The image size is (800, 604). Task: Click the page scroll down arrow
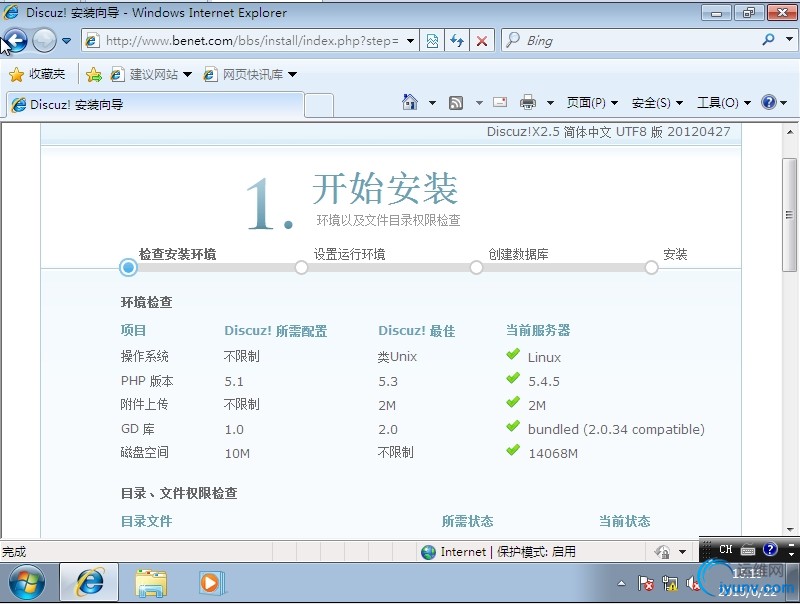[x=790, y=530]
